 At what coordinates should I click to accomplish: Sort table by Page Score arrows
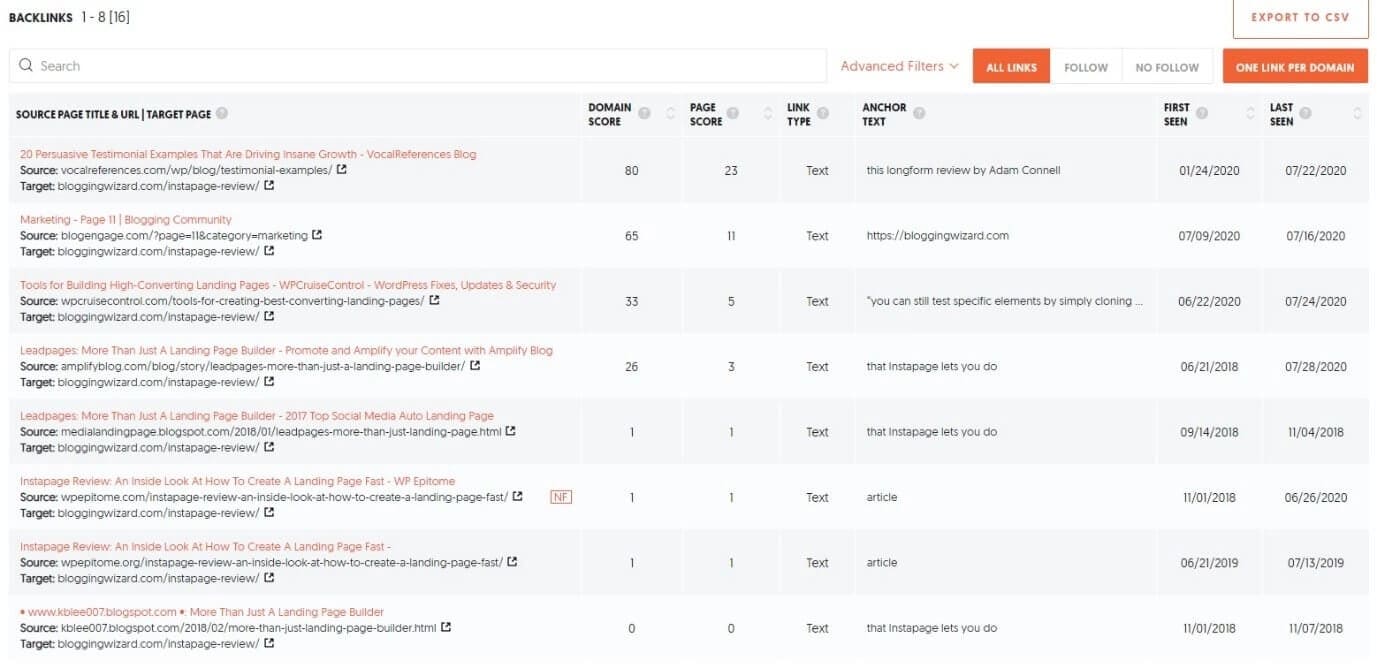[767, 114]
